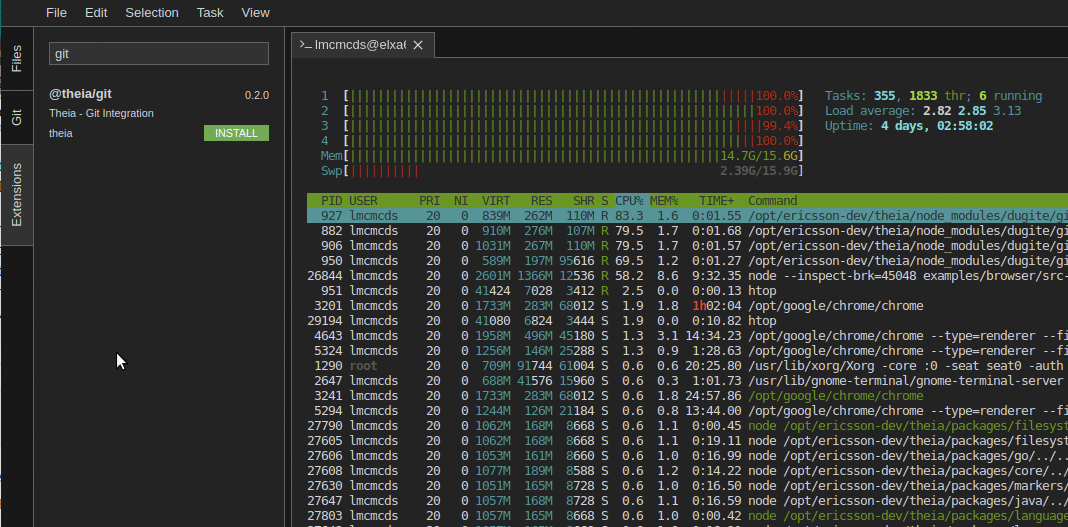Screen dimensions: 1068x527
Task: Select process row with PID 950
Action: (687, 261)
